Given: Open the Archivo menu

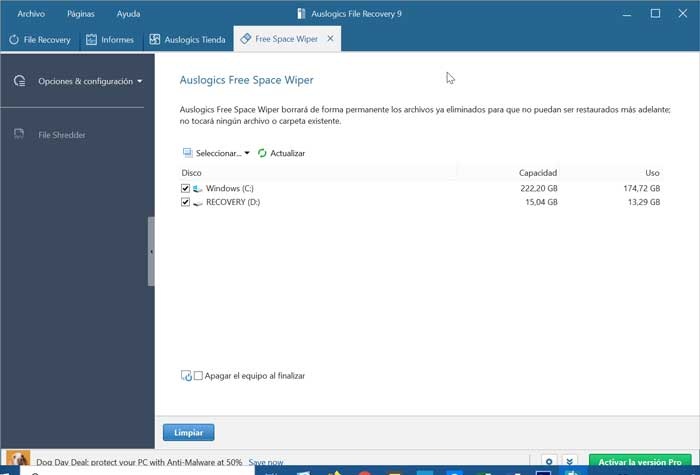Looking at the screenshot, I should click(31, 14).
